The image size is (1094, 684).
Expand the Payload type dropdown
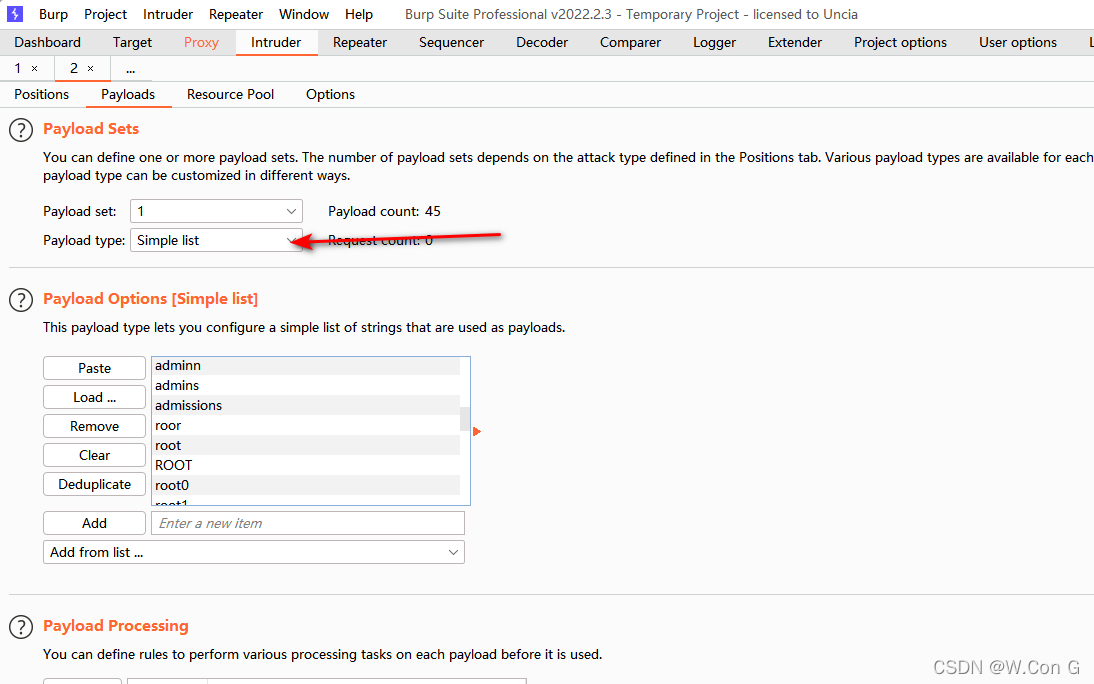[x=216, y=240]
